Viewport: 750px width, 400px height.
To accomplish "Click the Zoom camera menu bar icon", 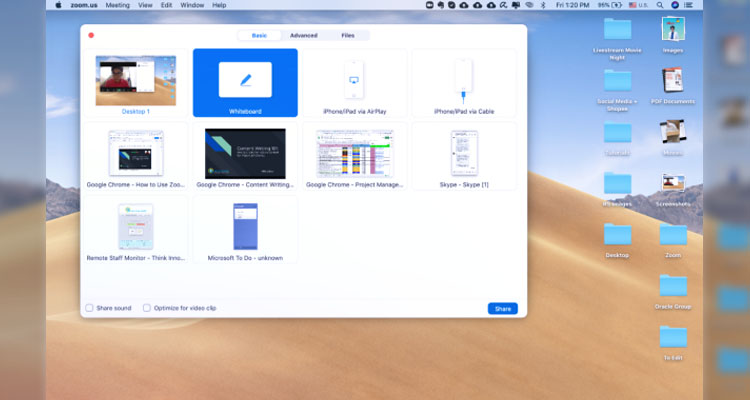I will pos(430,5).
